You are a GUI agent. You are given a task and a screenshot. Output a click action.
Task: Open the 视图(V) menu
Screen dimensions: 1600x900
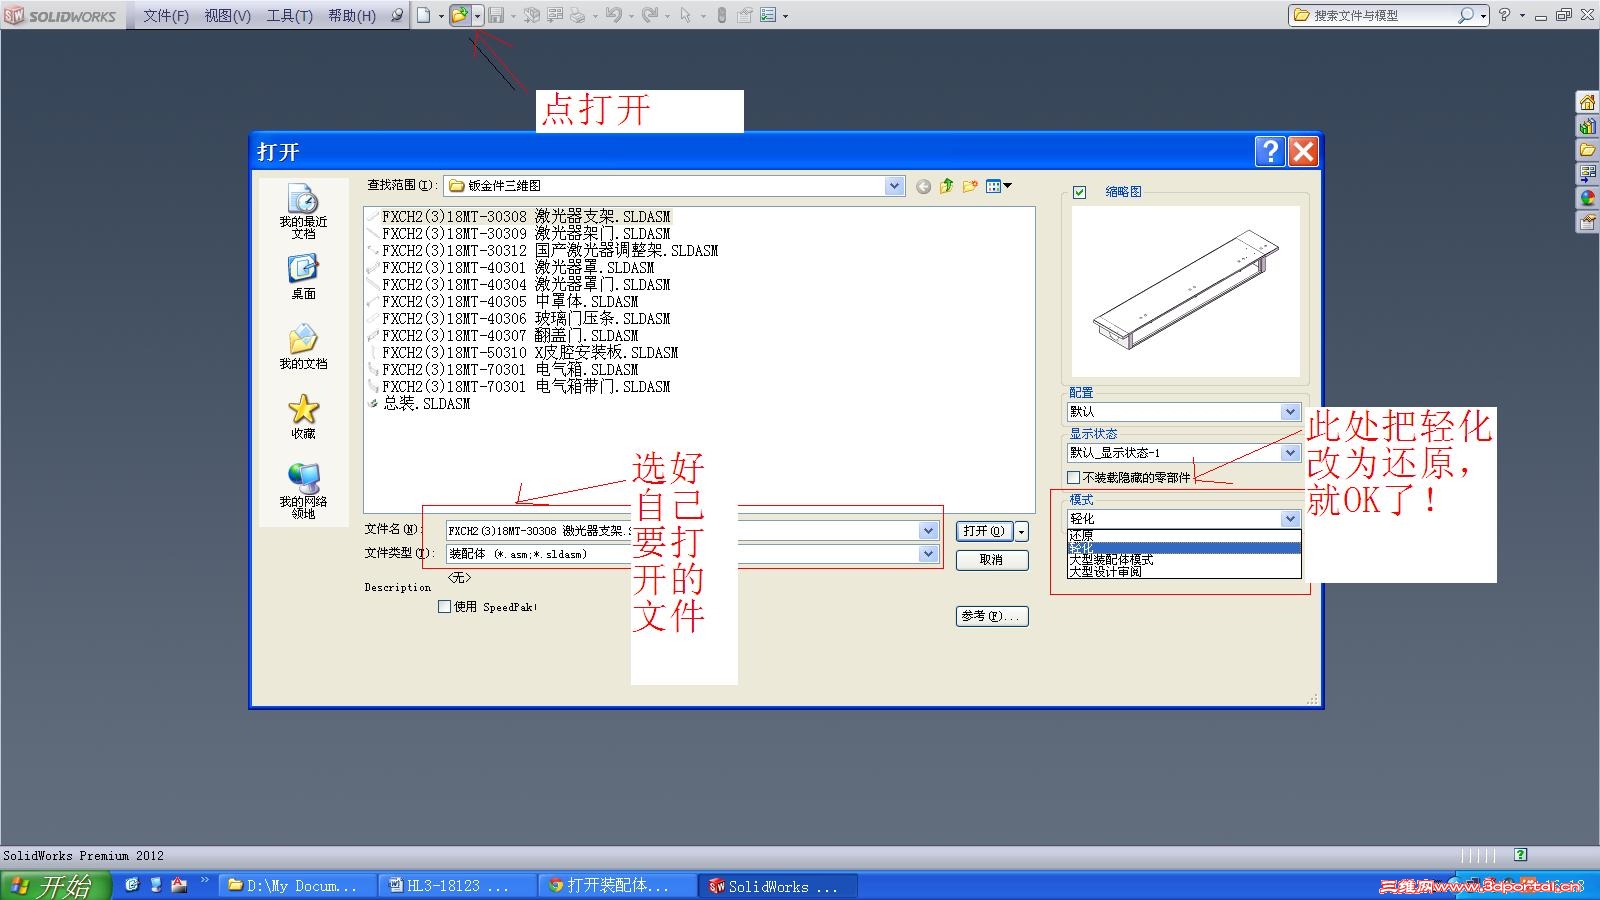click(x=227, y=16)
